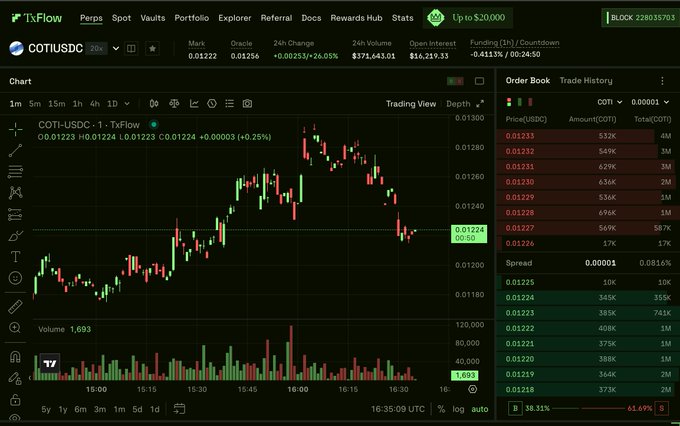
Task: Open the Stats page
Action: tap(402, 18)
